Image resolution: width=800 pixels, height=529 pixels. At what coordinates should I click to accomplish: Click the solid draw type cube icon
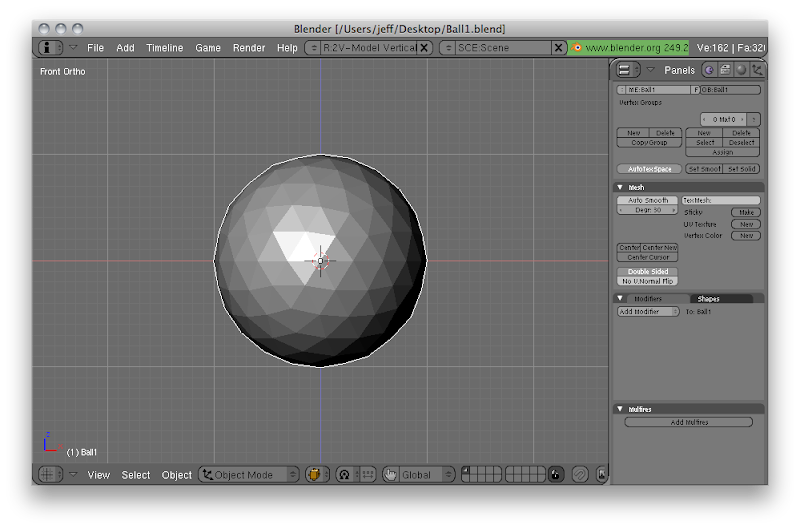[317, 475]
